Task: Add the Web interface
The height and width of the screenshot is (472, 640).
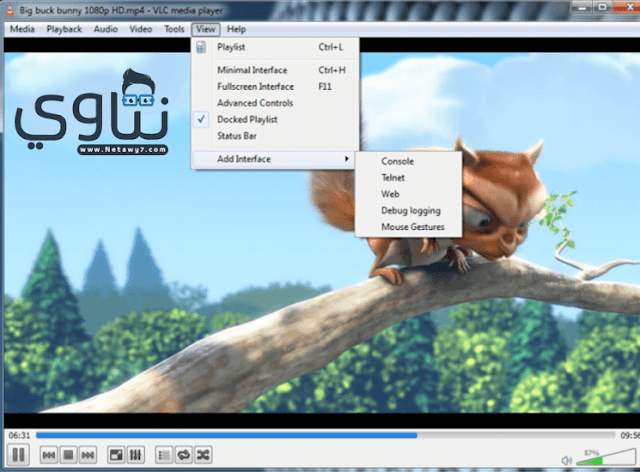Action: point(409,194)
